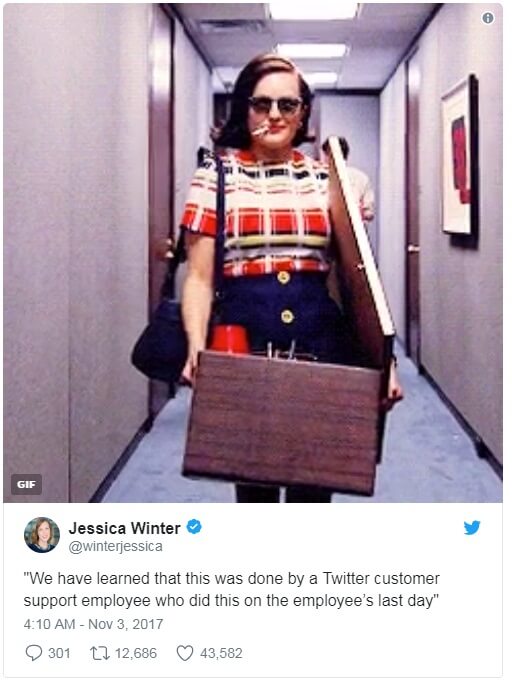Open the Jessica Winter display name
Screen dimensions: 512x685
coord(125,528)
